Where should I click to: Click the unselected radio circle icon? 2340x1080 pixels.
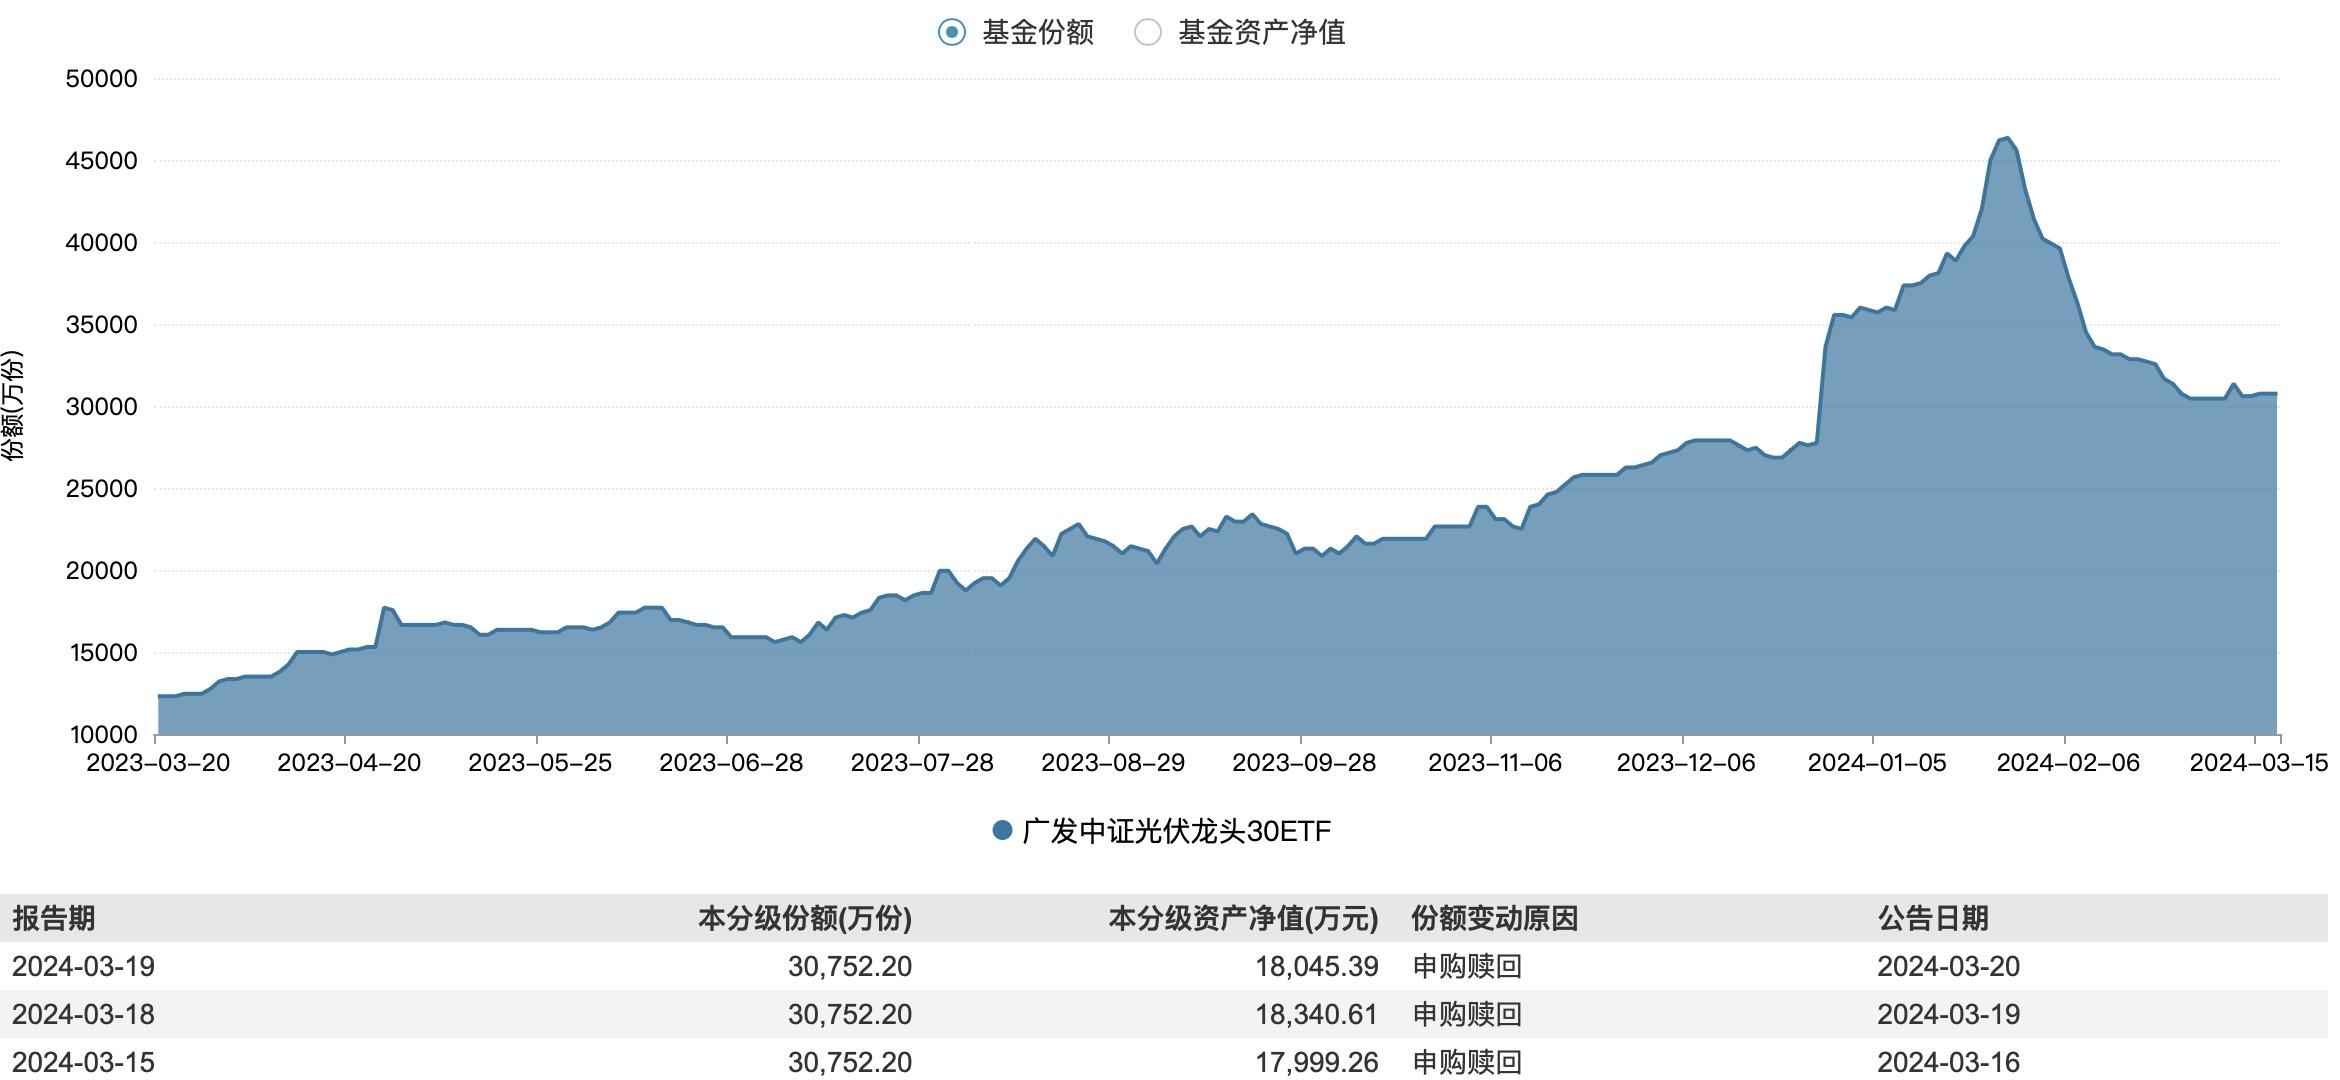(x=1149, y=32)
